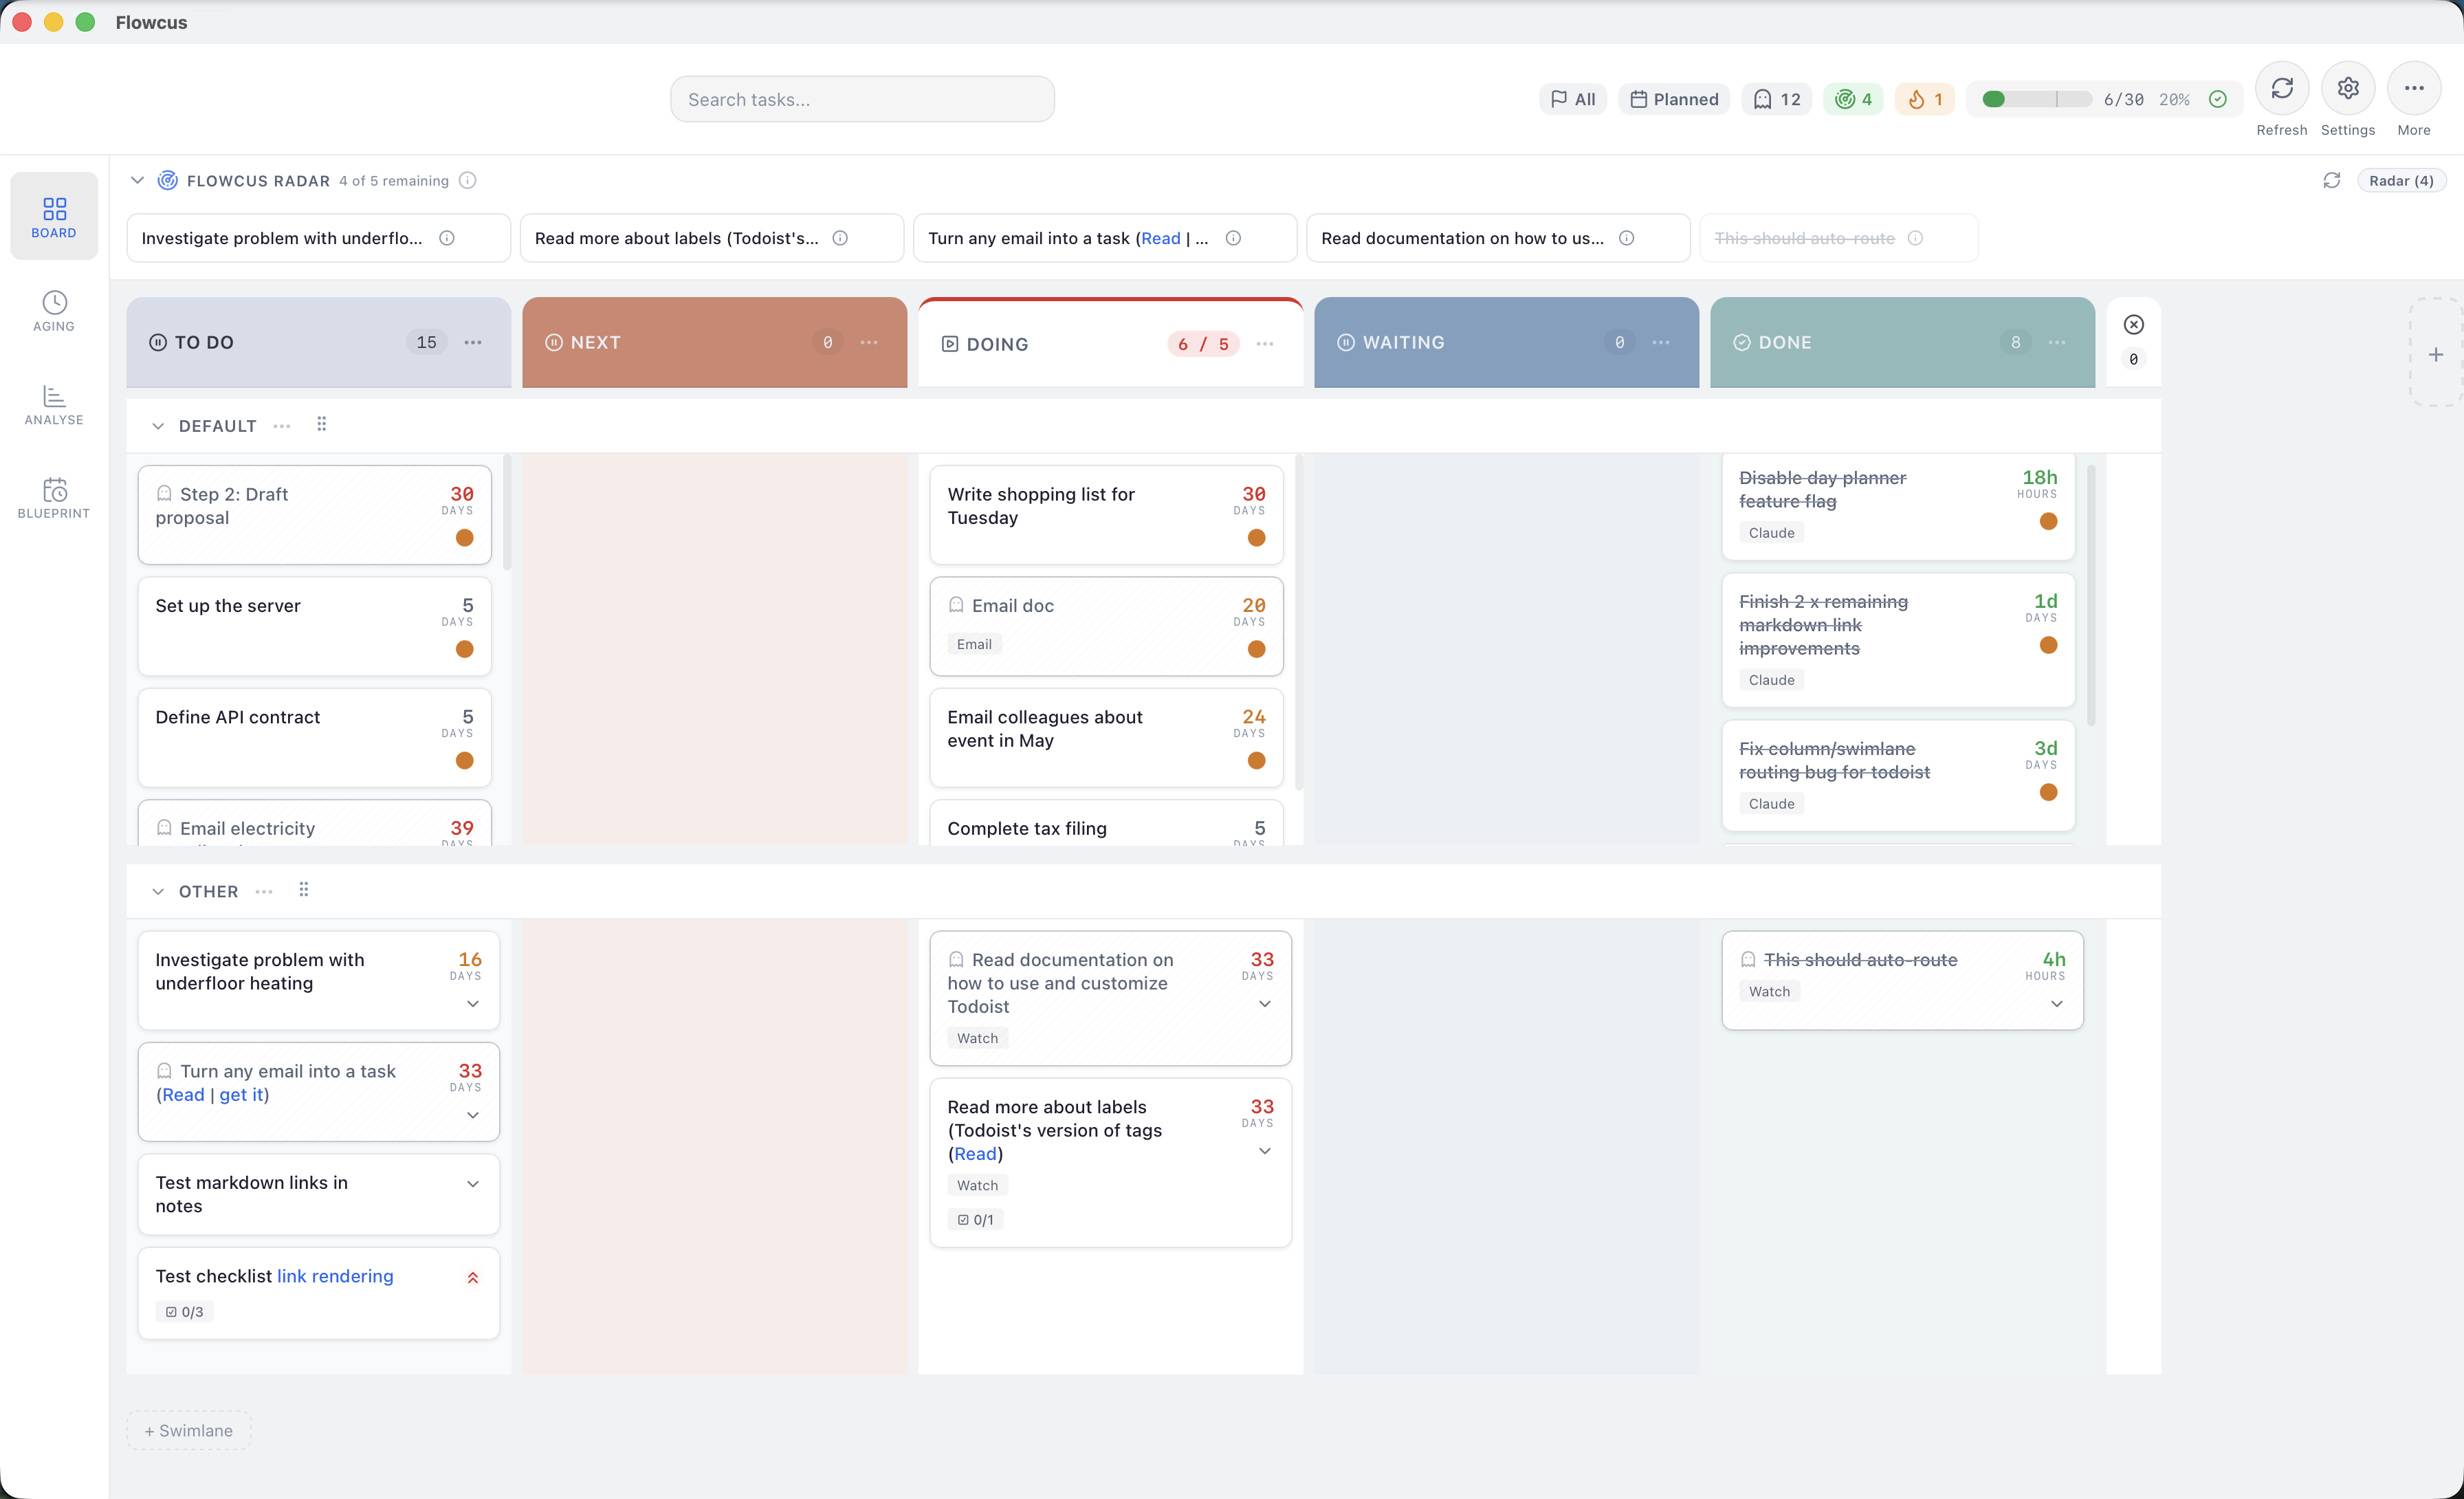
Task: Click the Search tasks input field
Action: [x=862, y=99]
